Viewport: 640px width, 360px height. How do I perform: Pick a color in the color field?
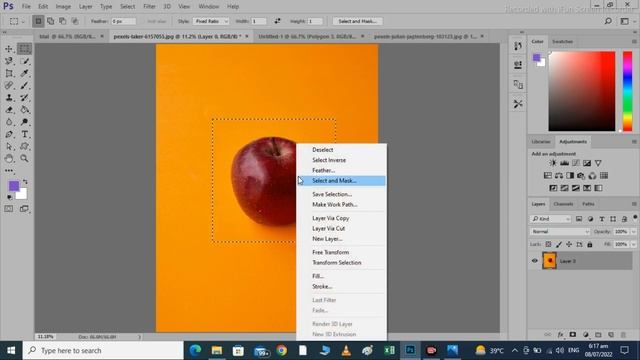tap(582, 91)
